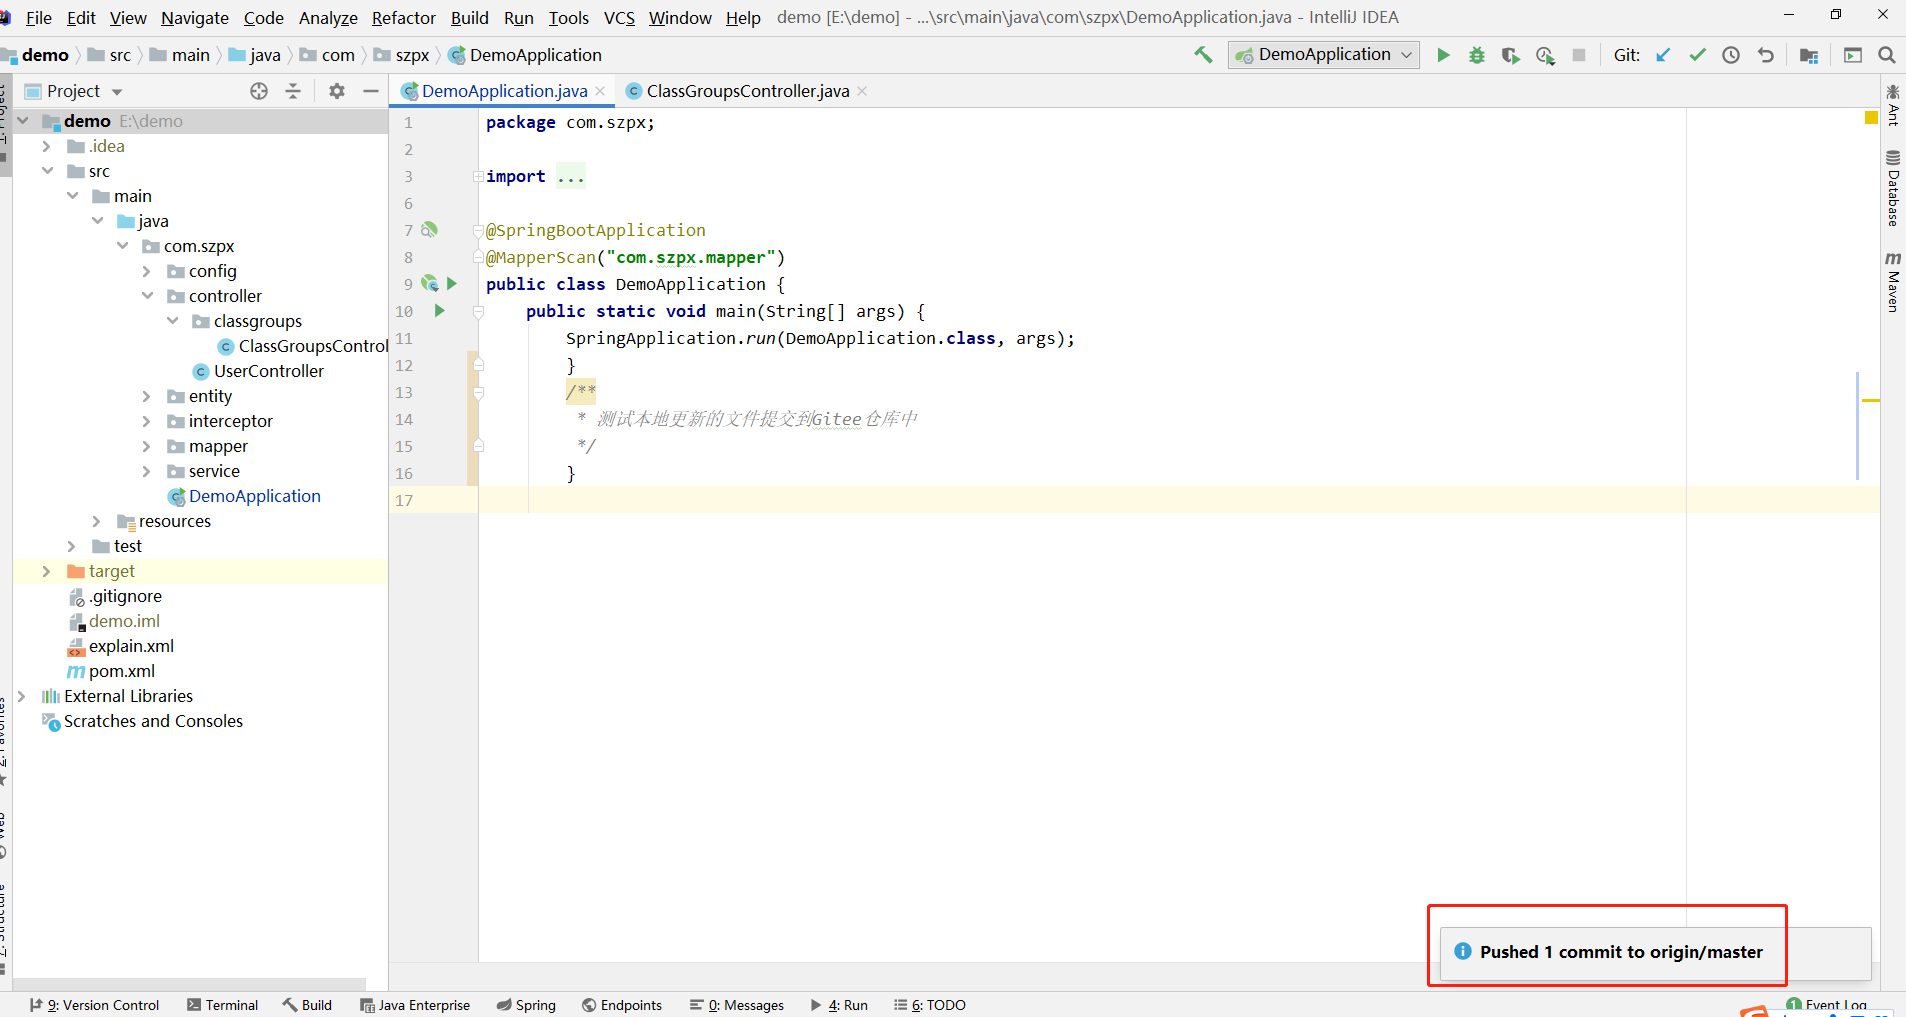
Task: Select the DemoApplication.java editor tab
Action: click(504, 91)
